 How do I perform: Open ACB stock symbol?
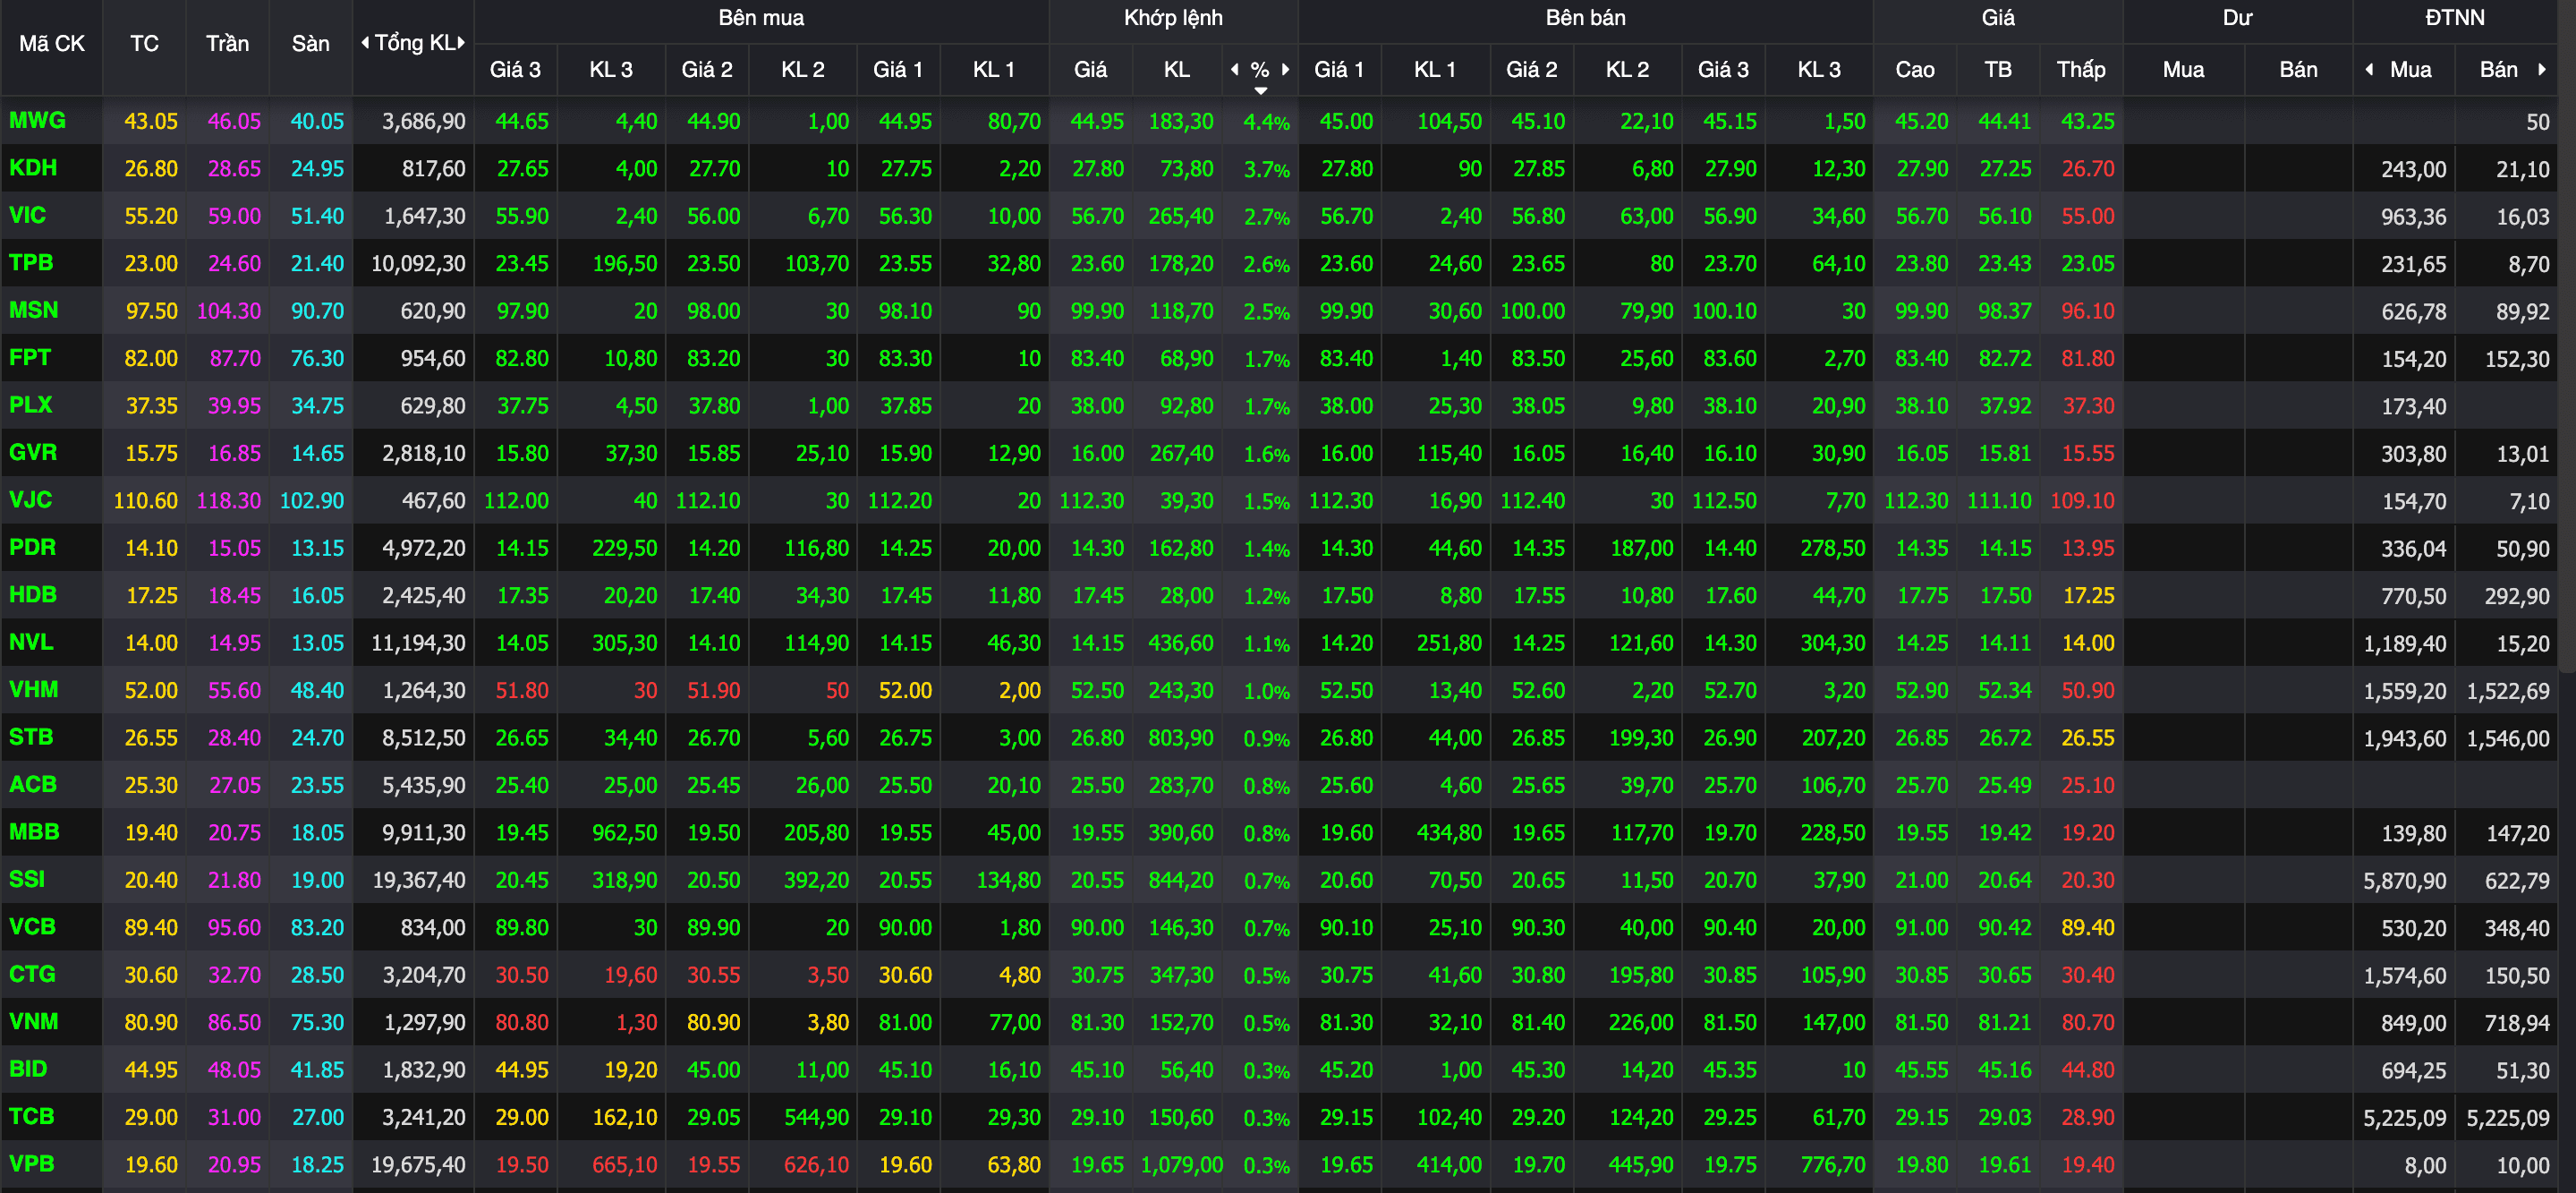pos(33,784)
